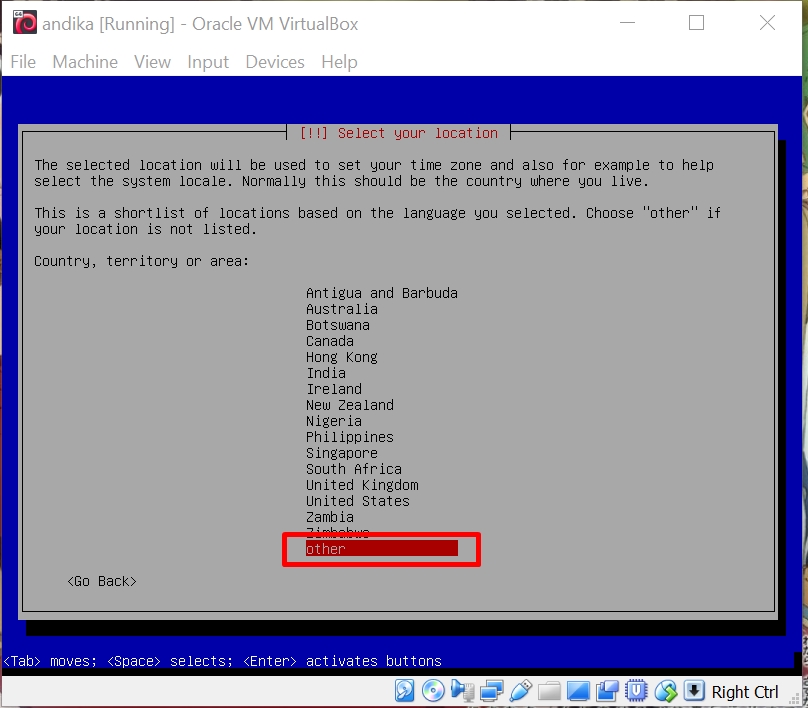Open the Input menu
The height and width of the screenshot is (708, 808).
[x=208, y=62]
